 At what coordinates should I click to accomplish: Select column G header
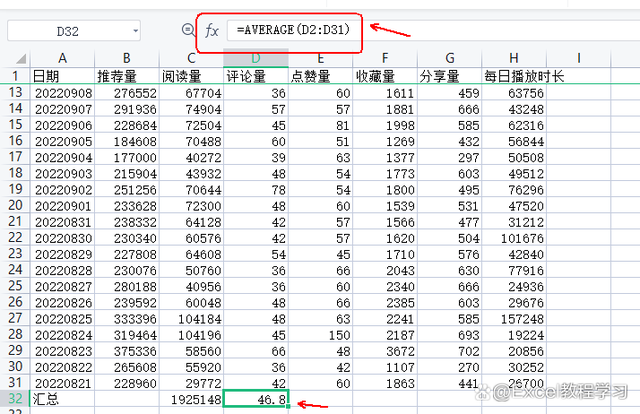tap(450, 58)
